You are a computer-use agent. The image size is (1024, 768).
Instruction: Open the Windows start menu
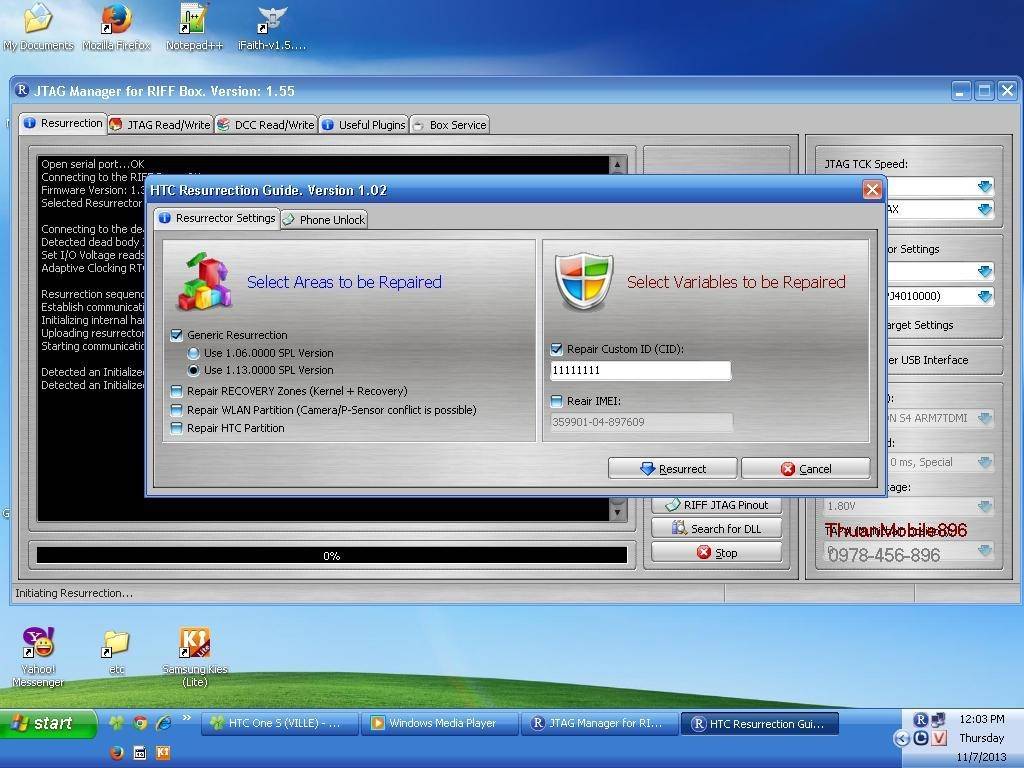click(47, 724)
